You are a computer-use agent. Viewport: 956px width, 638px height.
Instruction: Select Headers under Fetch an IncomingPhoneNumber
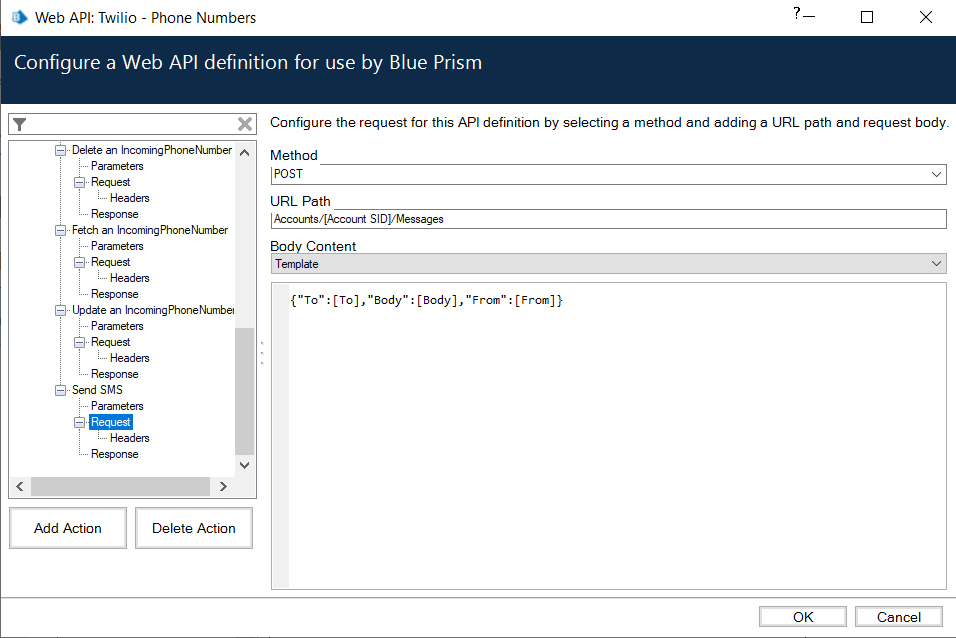click(x=129, y=278)
